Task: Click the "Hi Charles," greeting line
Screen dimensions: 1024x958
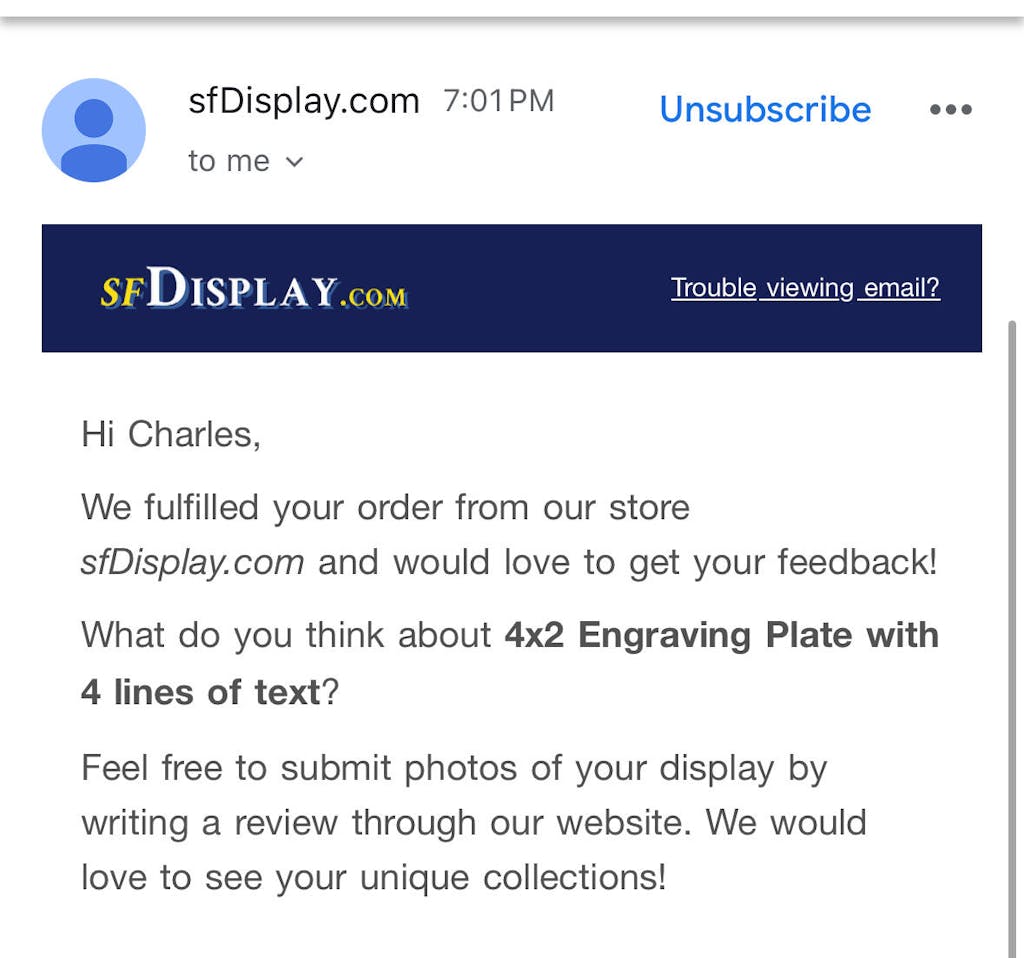Action: point(171,434)
